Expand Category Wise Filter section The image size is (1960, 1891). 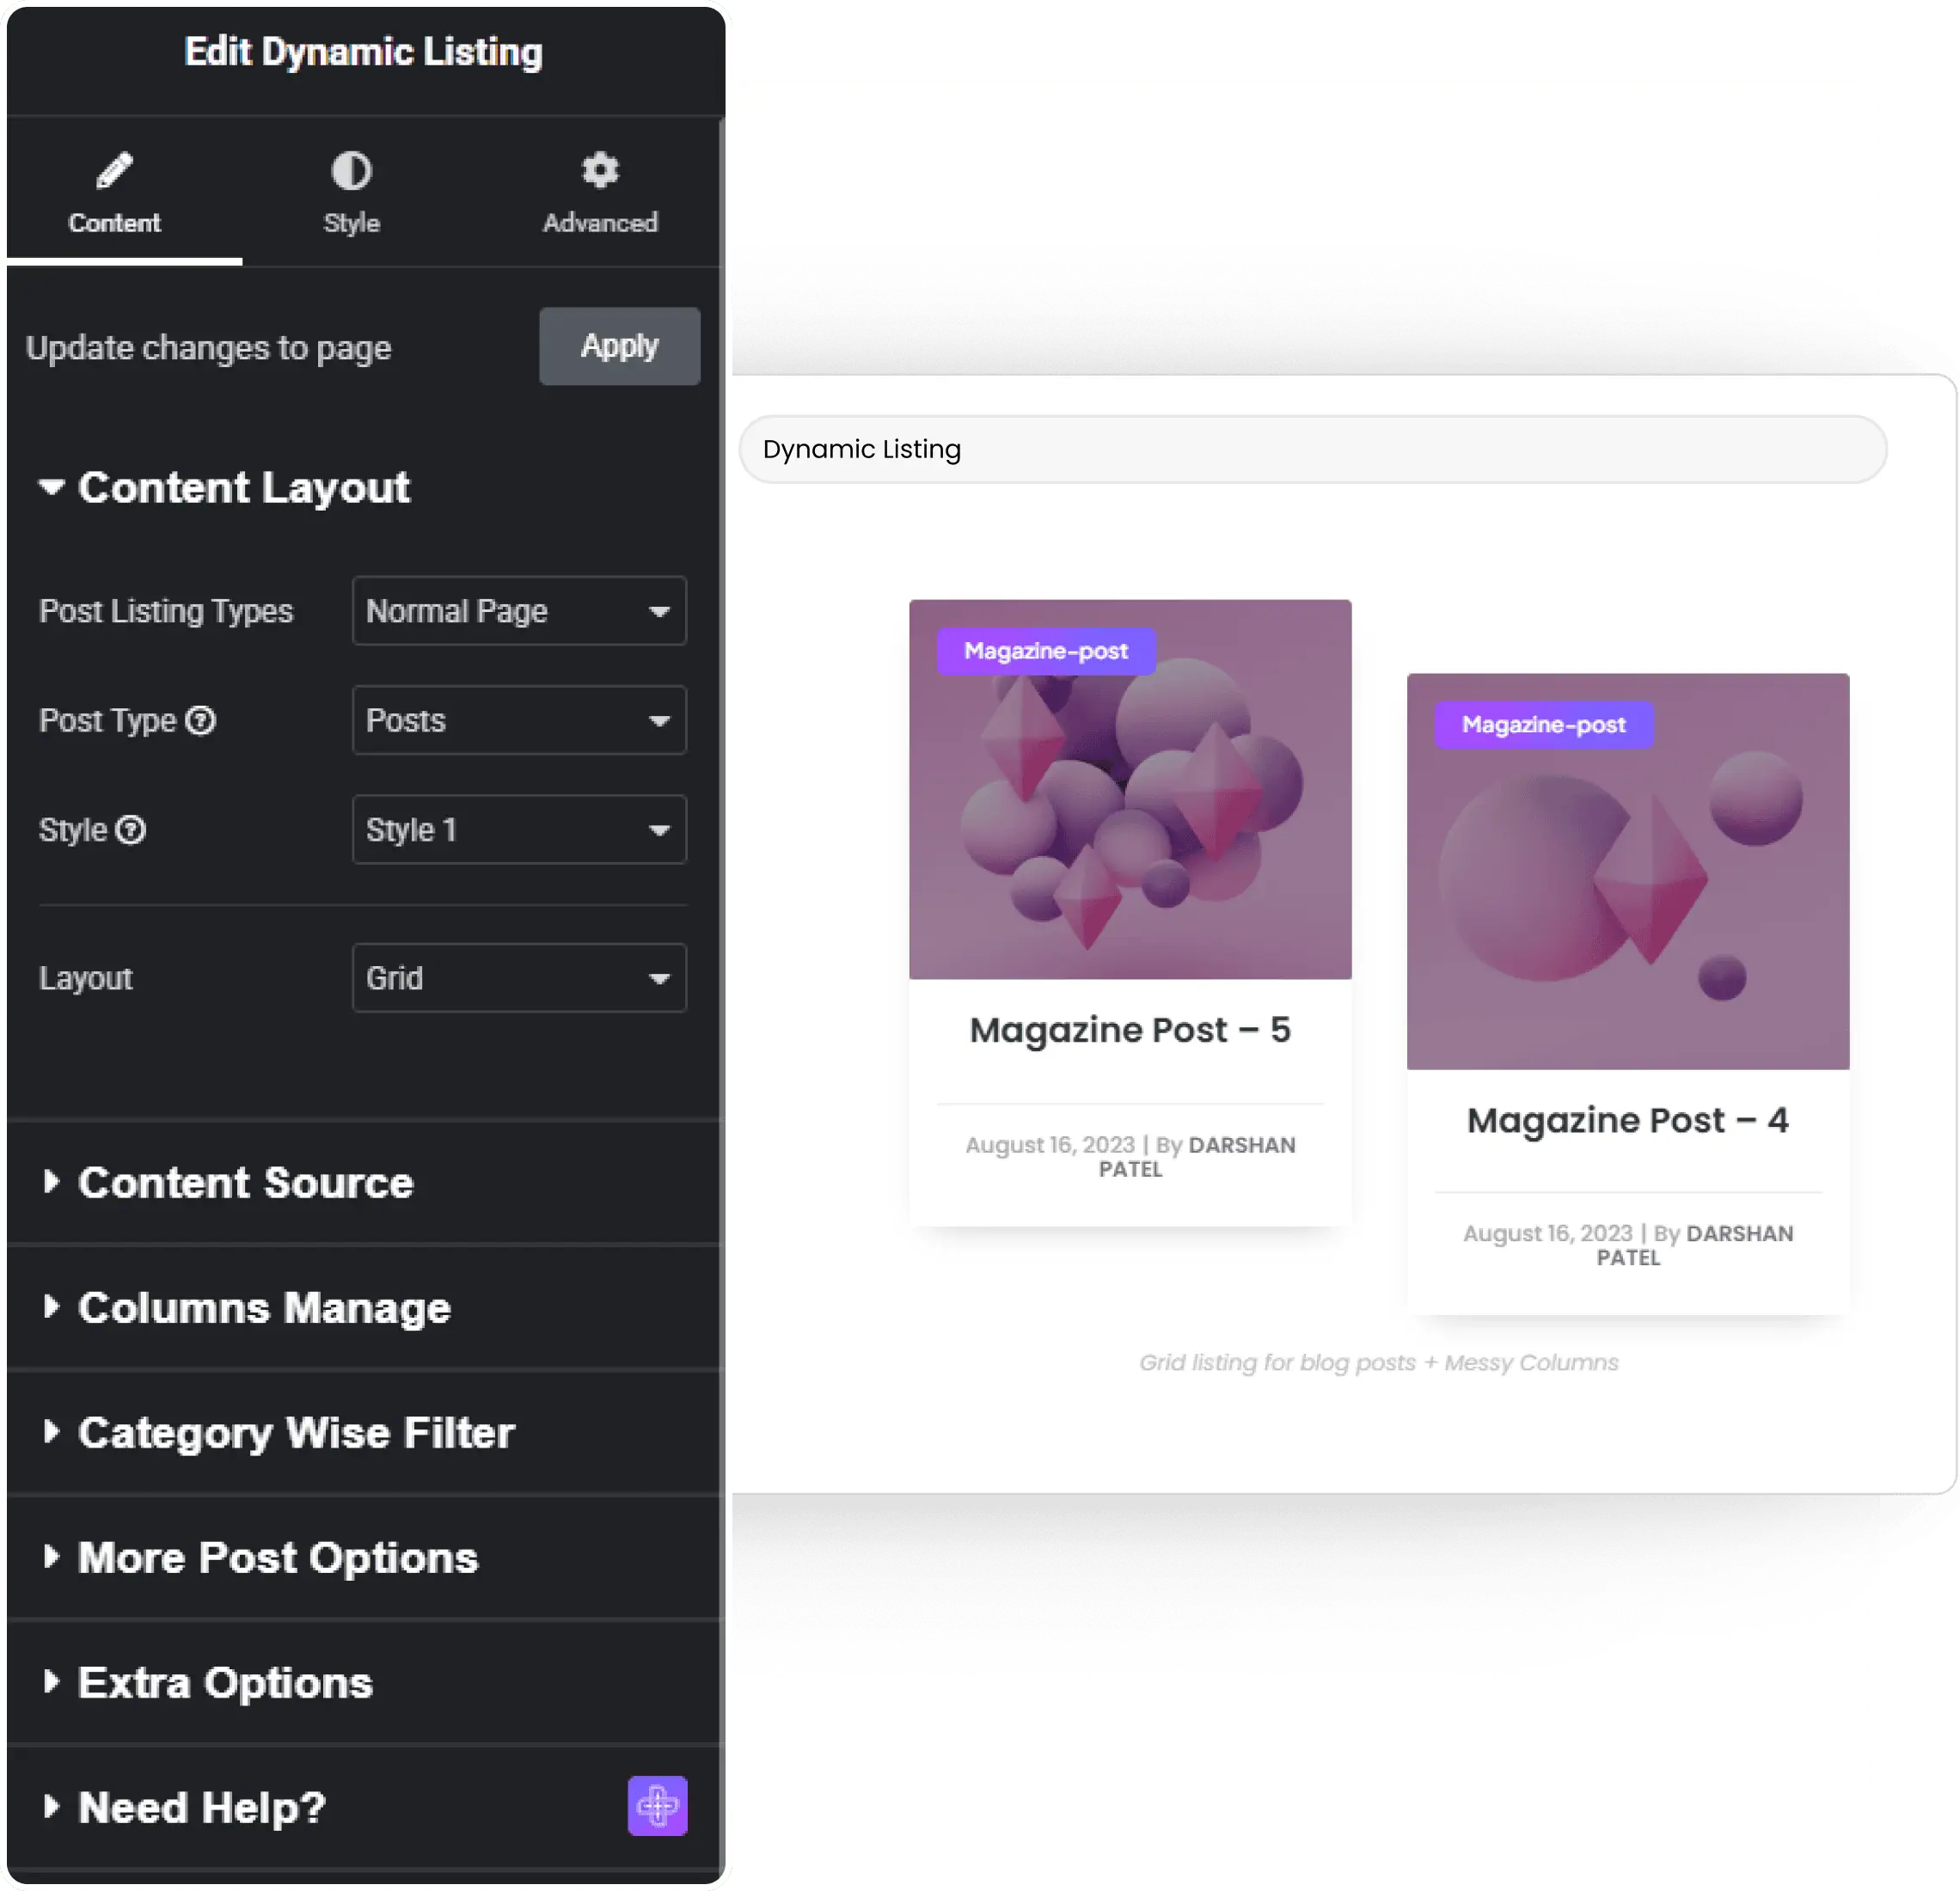click(296, 1433)
